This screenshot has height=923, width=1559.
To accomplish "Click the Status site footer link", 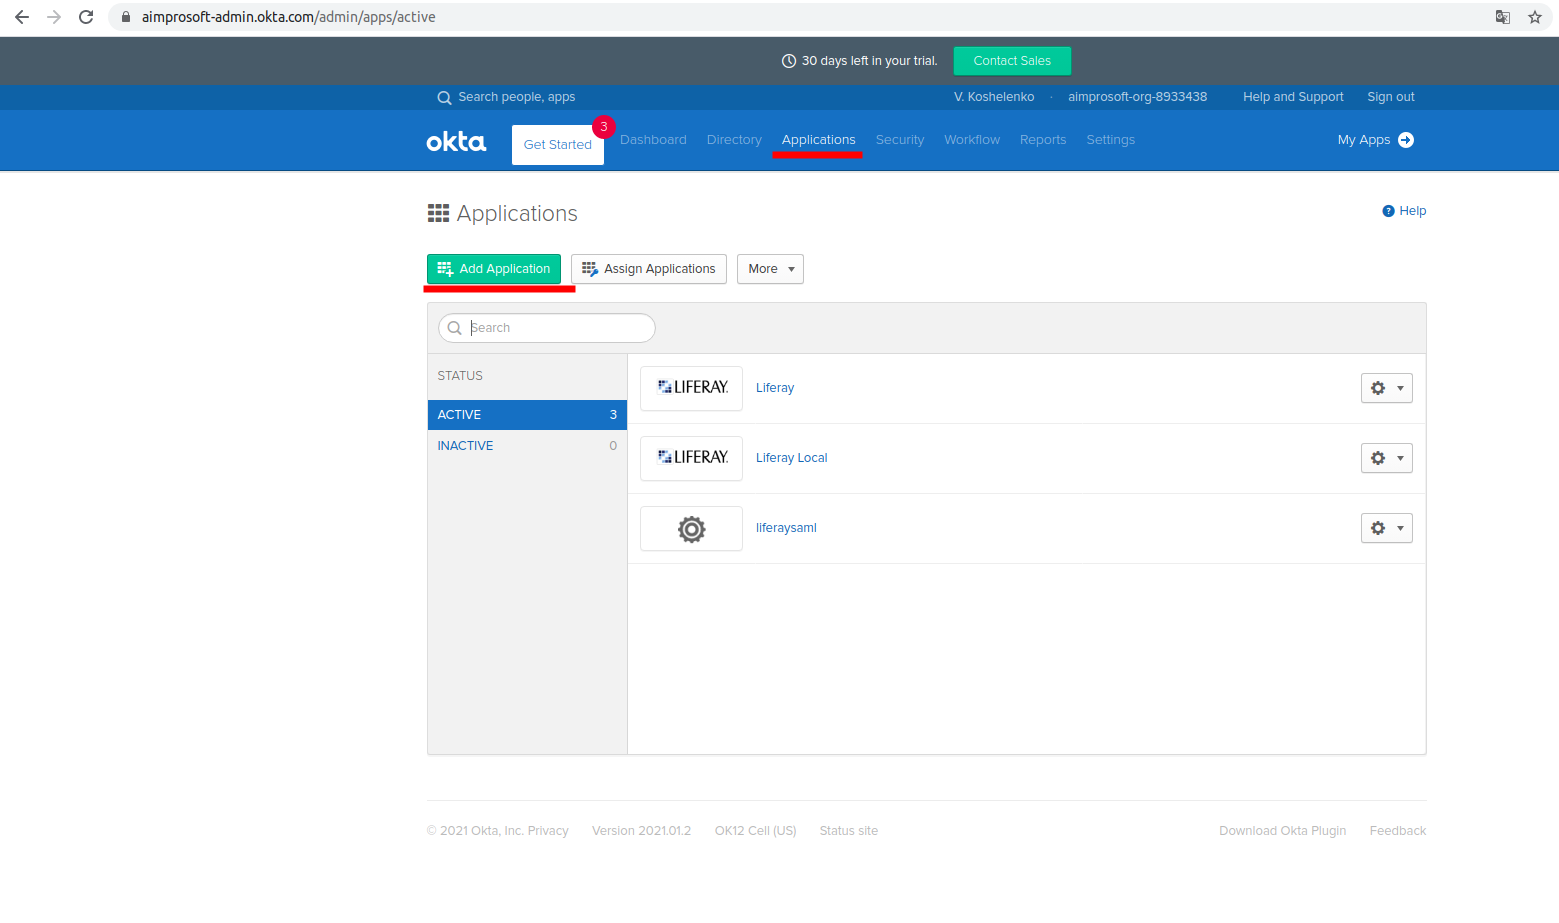I will [849, 831].
